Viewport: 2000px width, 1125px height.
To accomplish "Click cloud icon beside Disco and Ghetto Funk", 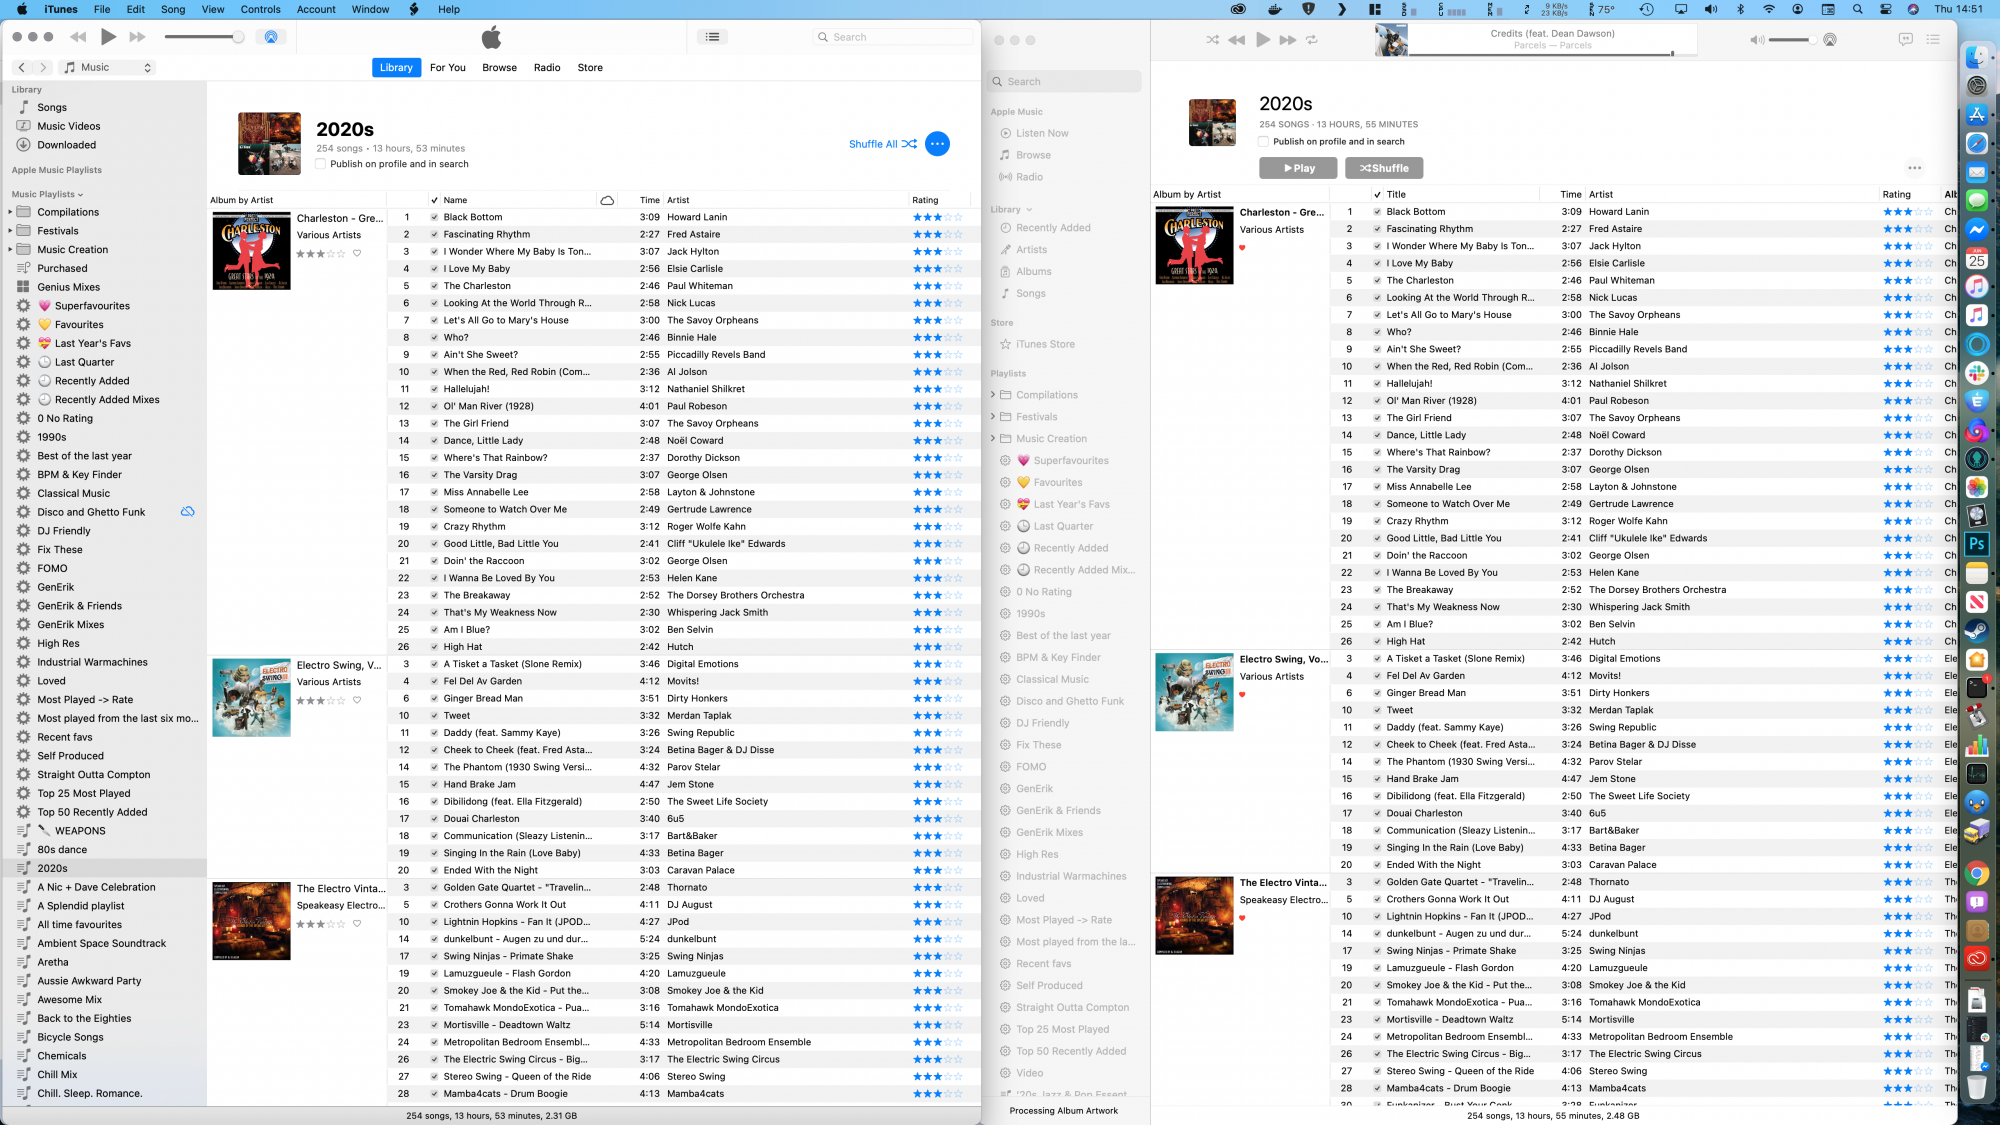I will (187, 512).
